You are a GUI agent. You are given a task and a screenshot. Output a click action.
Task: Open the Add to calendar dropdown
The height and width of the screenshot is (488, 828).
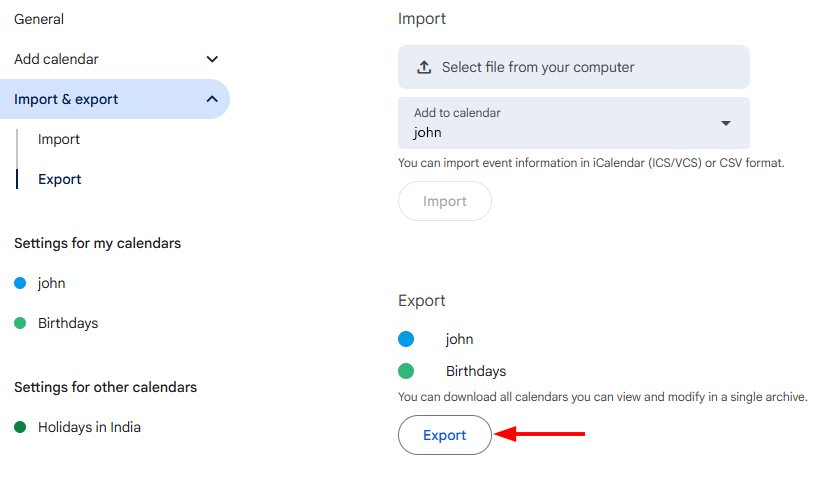(726, 123)
